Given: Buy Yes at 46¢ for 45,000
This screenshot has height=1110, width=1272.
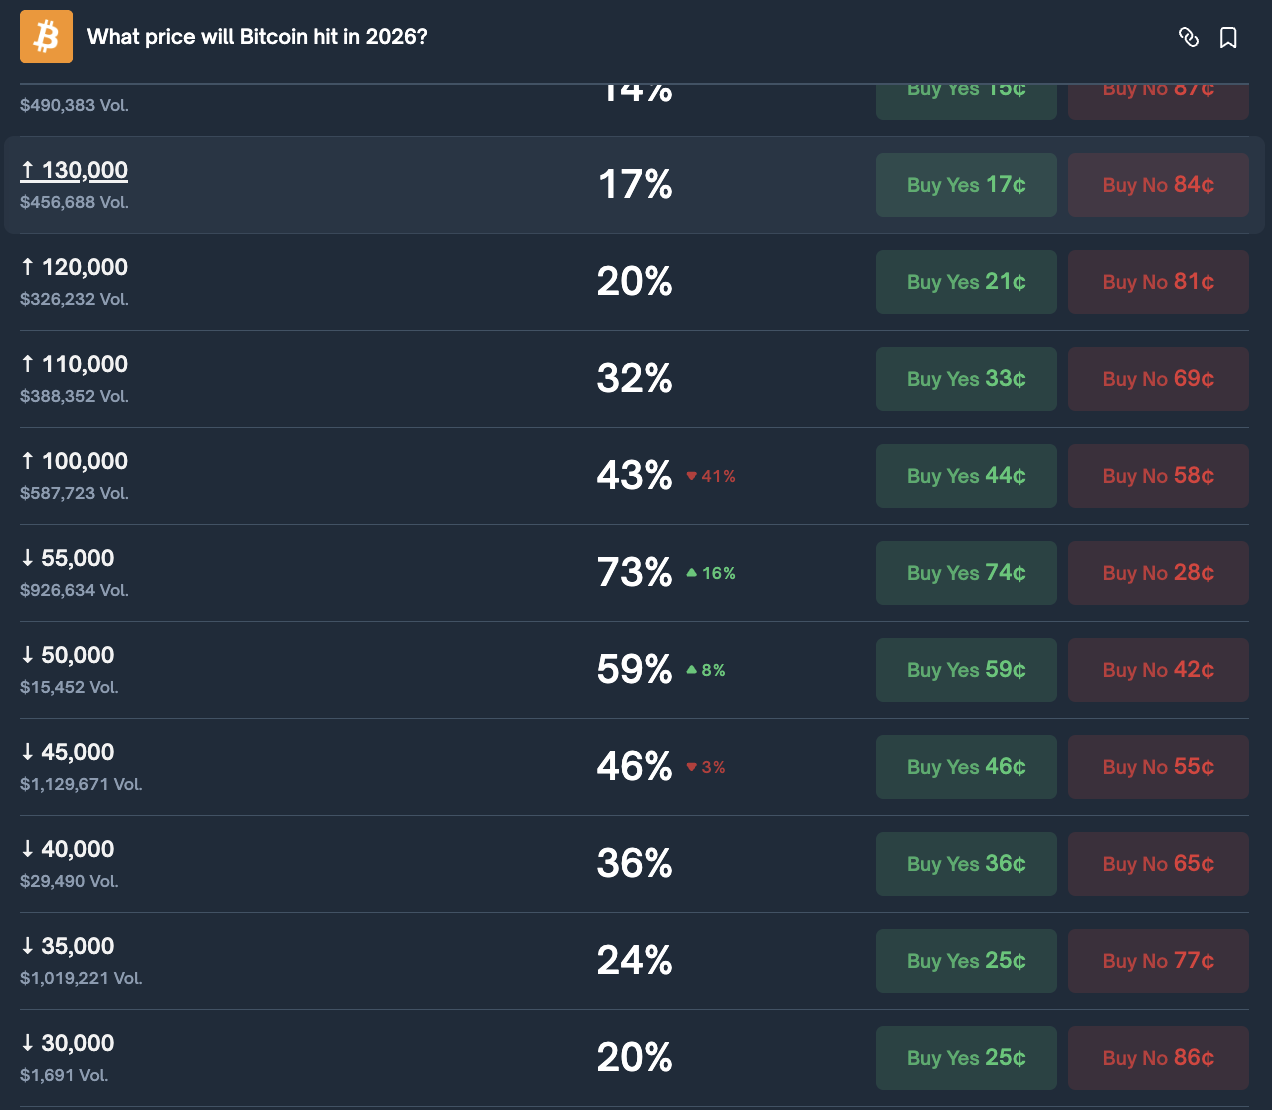Looking at the screenshot, I should click(x=966, y=767).
